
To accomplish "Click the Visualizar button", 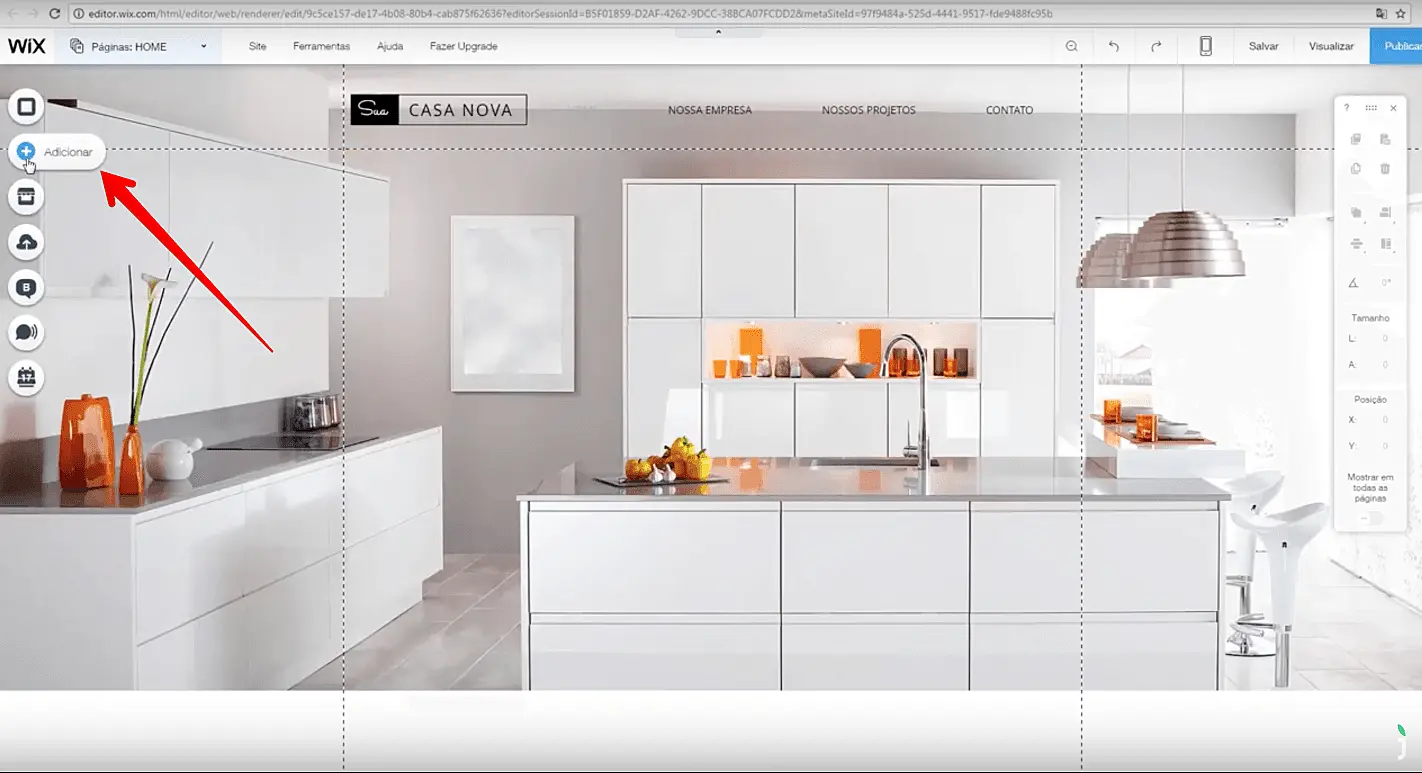I will [1331, 46].
